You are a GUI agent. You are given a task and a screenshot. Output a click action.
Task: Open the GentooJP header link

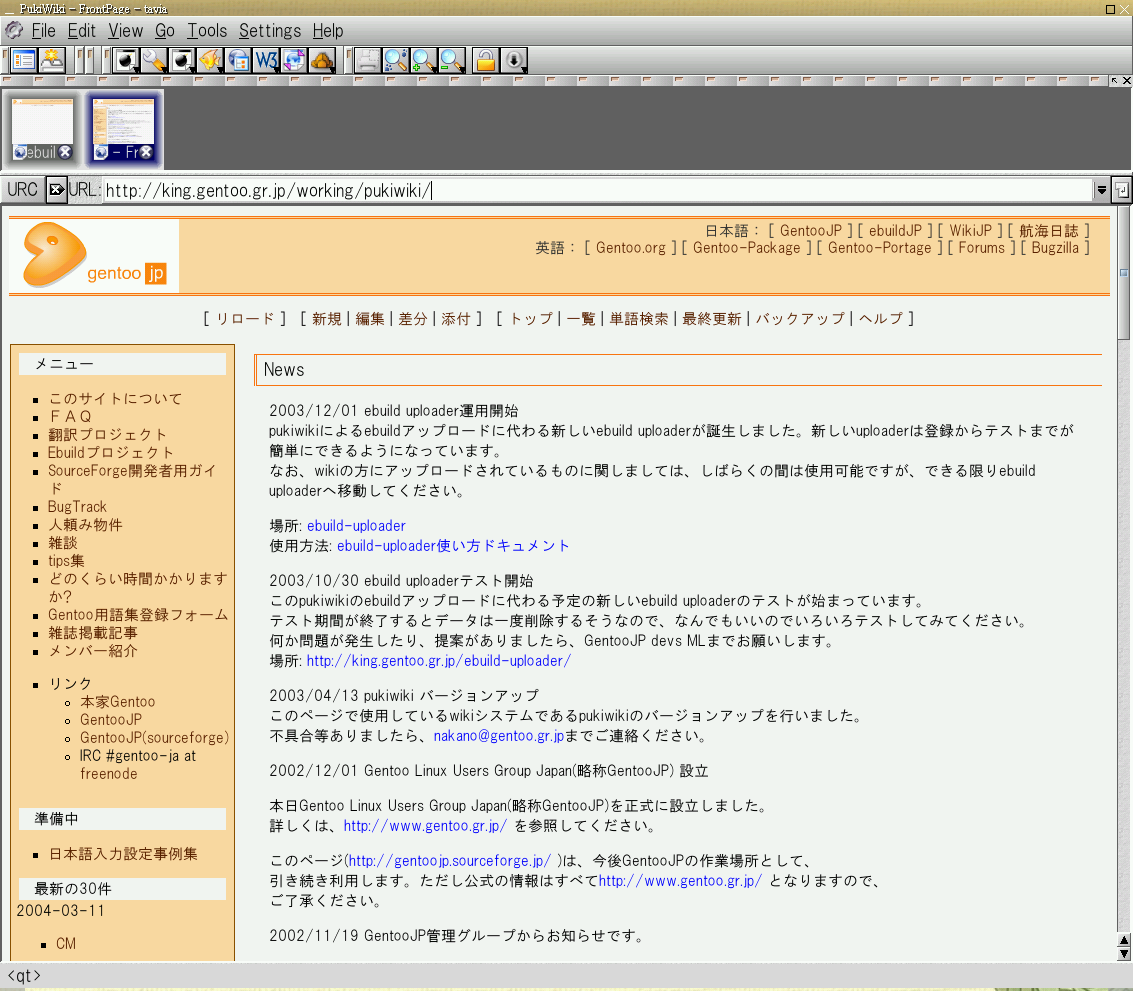tap(811, 231)
